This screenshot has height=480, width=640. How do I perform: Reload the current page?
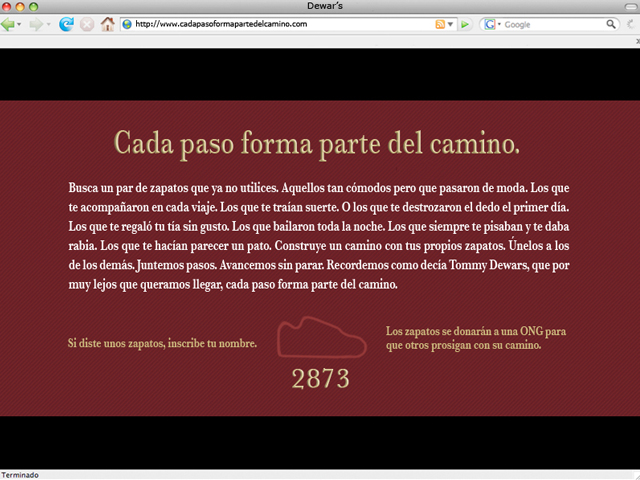(66, 24)
